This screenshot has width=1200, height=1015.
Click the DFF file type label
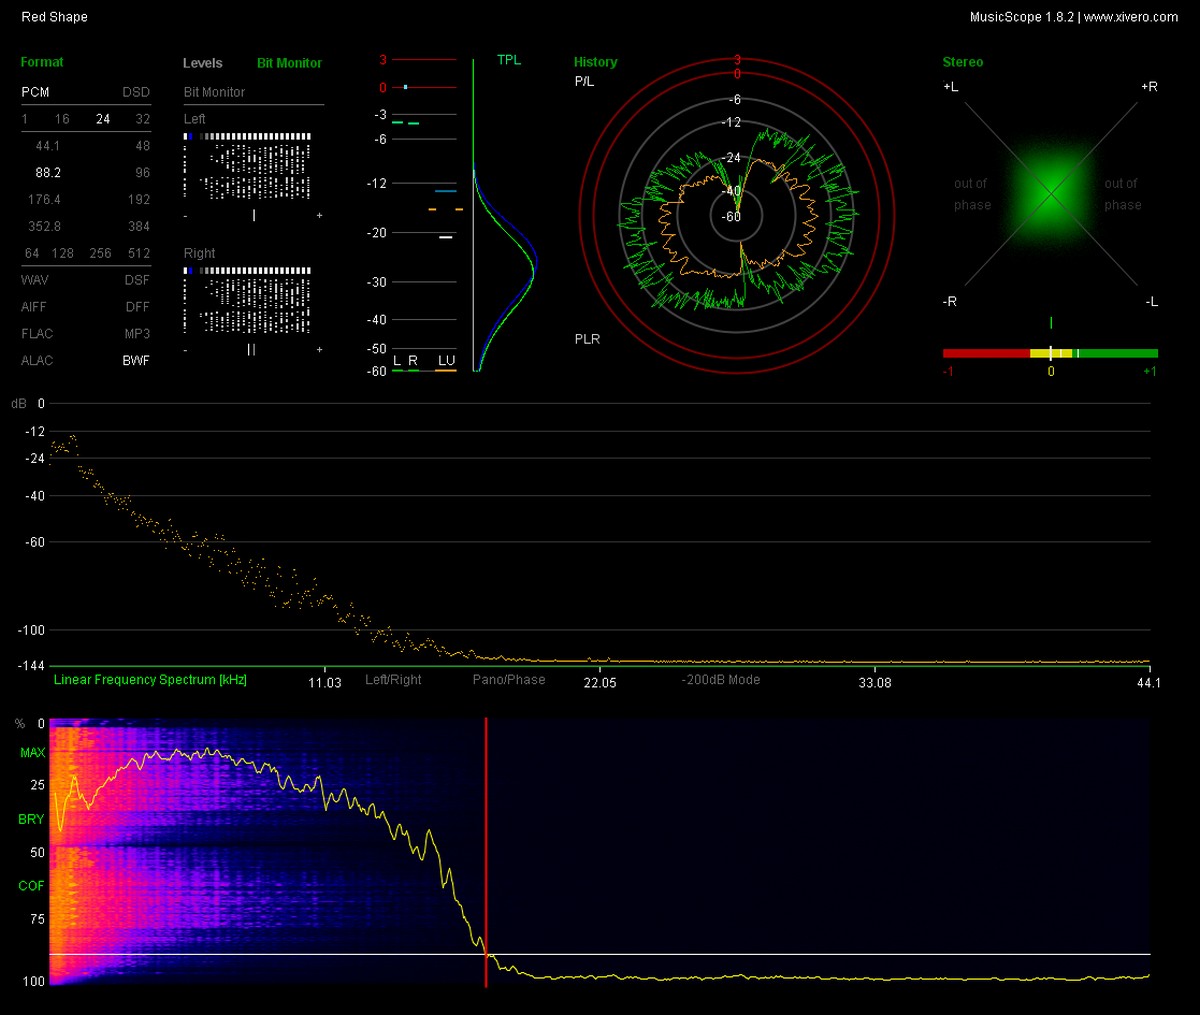coord(138,307)
